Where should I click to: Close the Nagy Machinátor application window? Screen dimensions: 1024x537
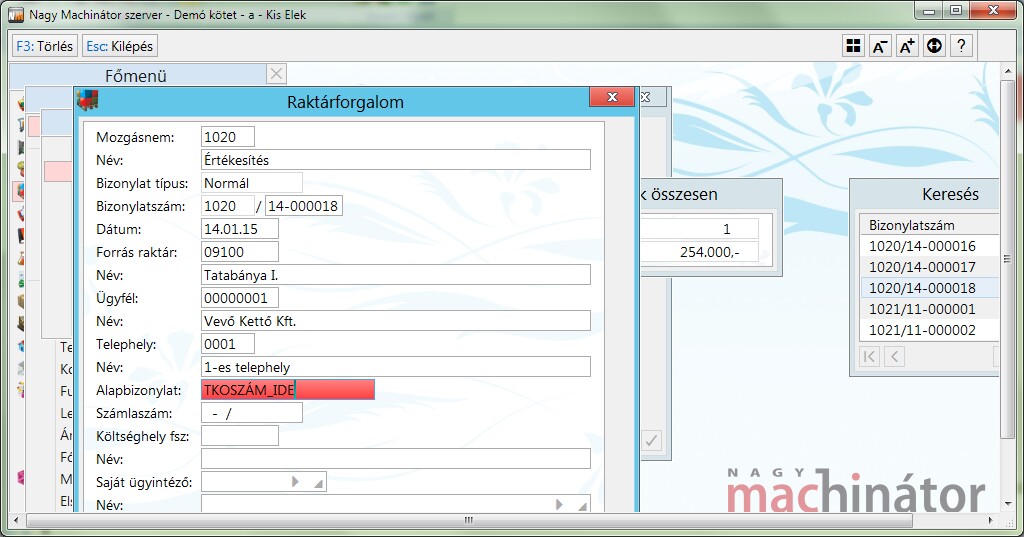[x=993, y=11]
